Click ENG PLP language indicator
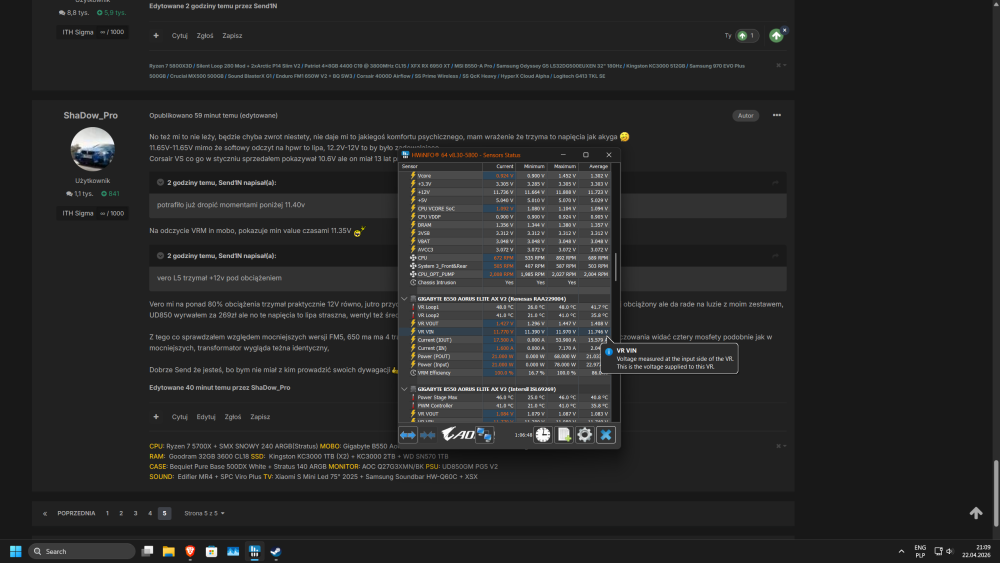The height and width of the screenshot is (563, 1000). tap(920, 552)
